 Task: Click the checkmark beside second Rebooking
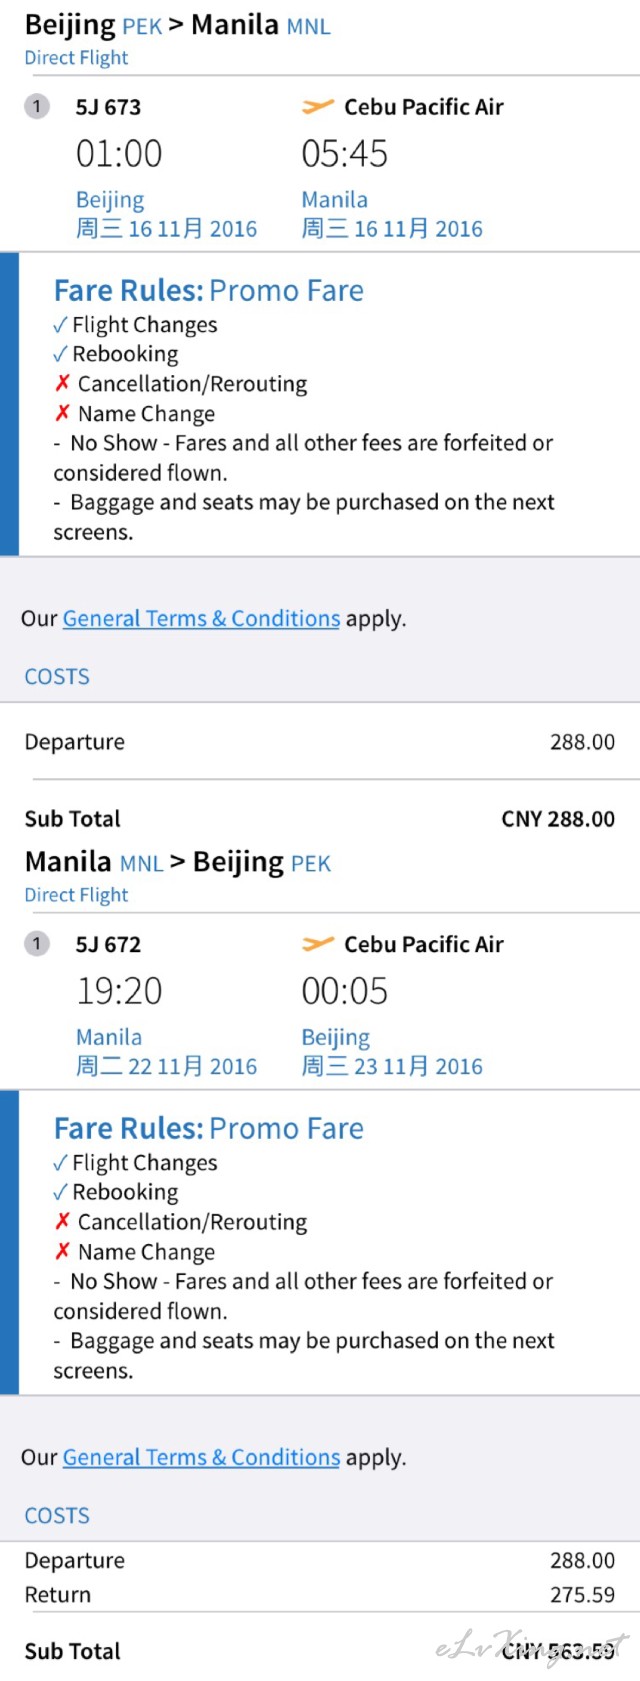tap(60, 1192)
